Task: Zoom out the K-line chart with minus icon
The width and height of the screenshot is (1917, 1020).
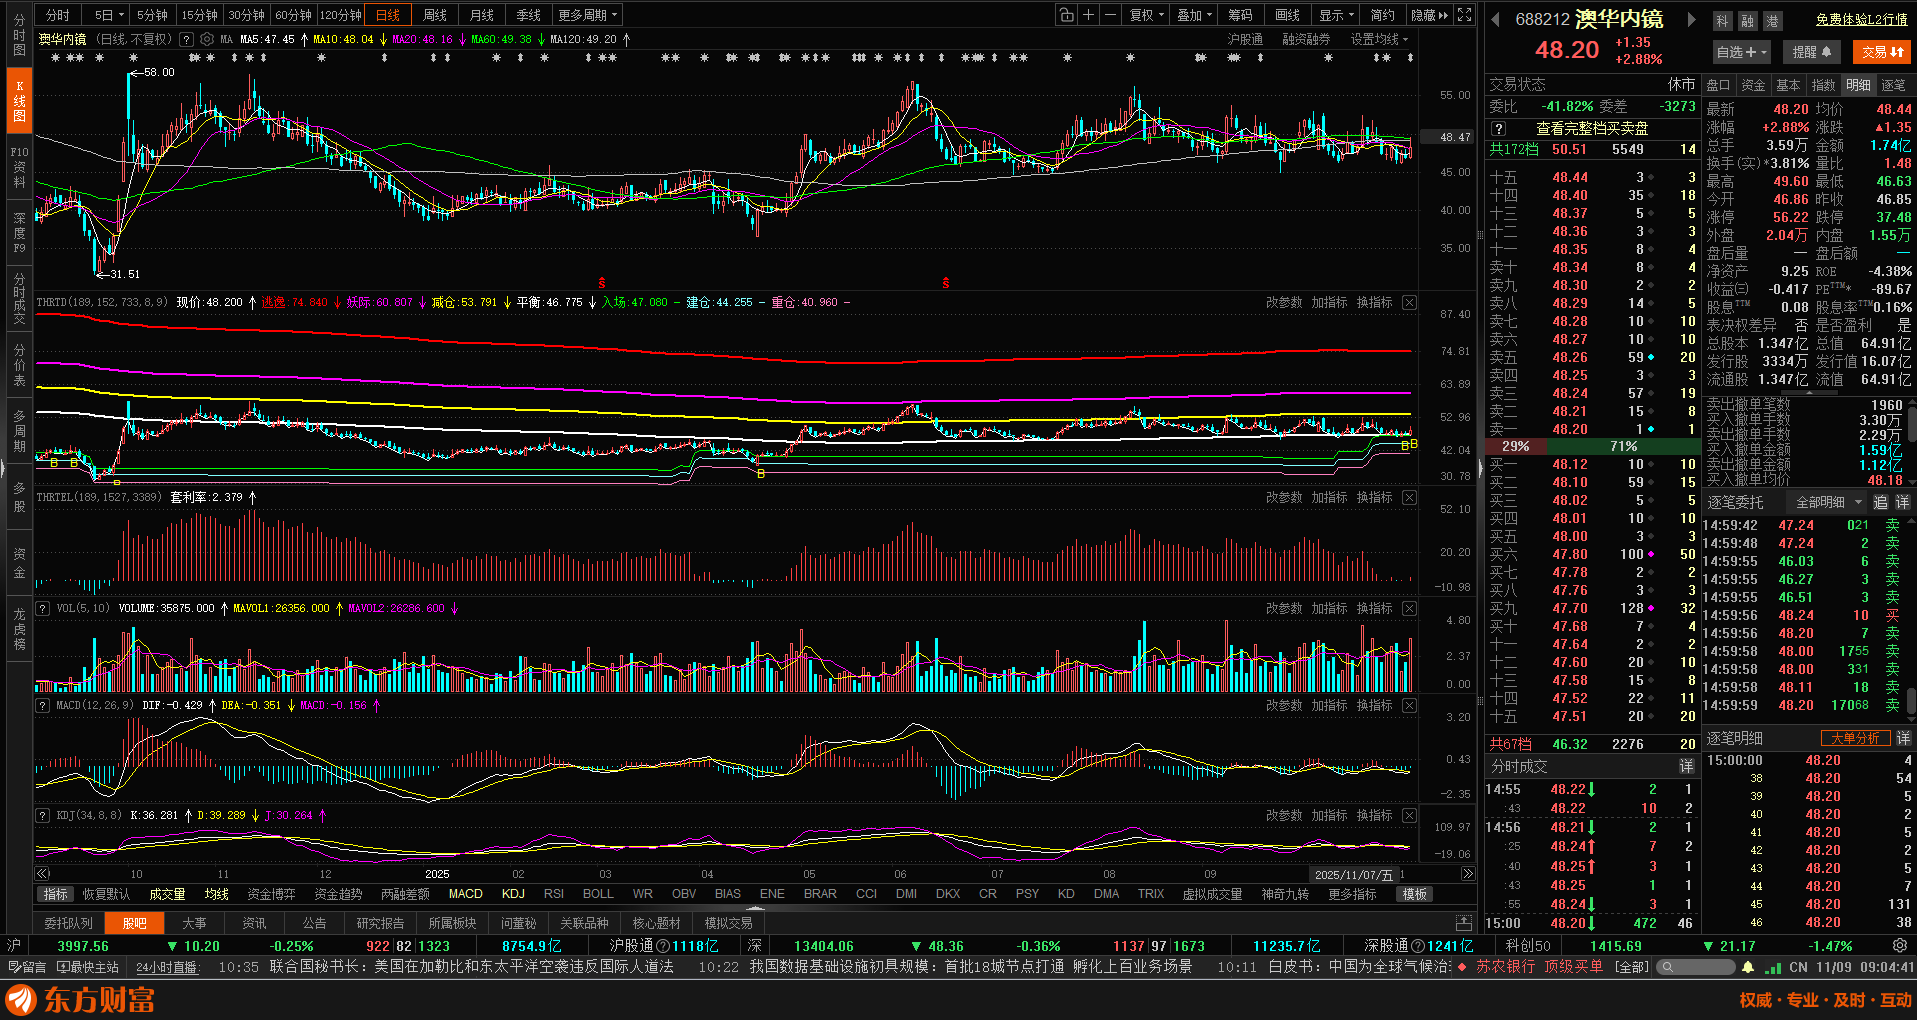Action: 1110,15
